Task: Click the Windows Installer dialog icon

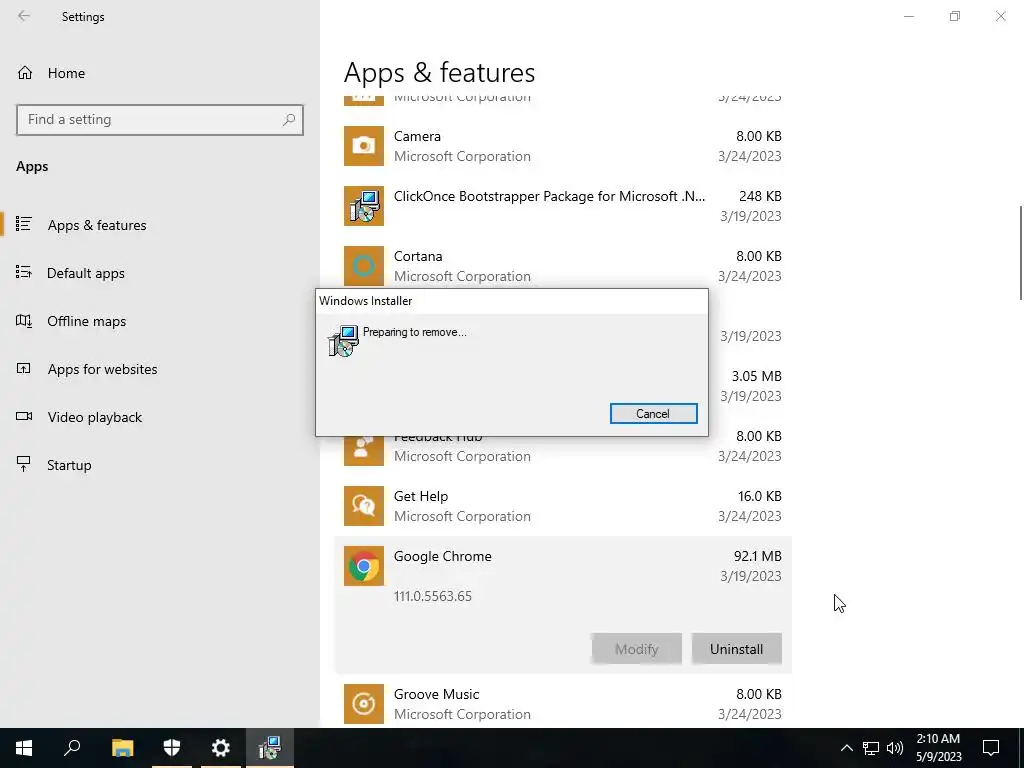Action: [343, 341]
